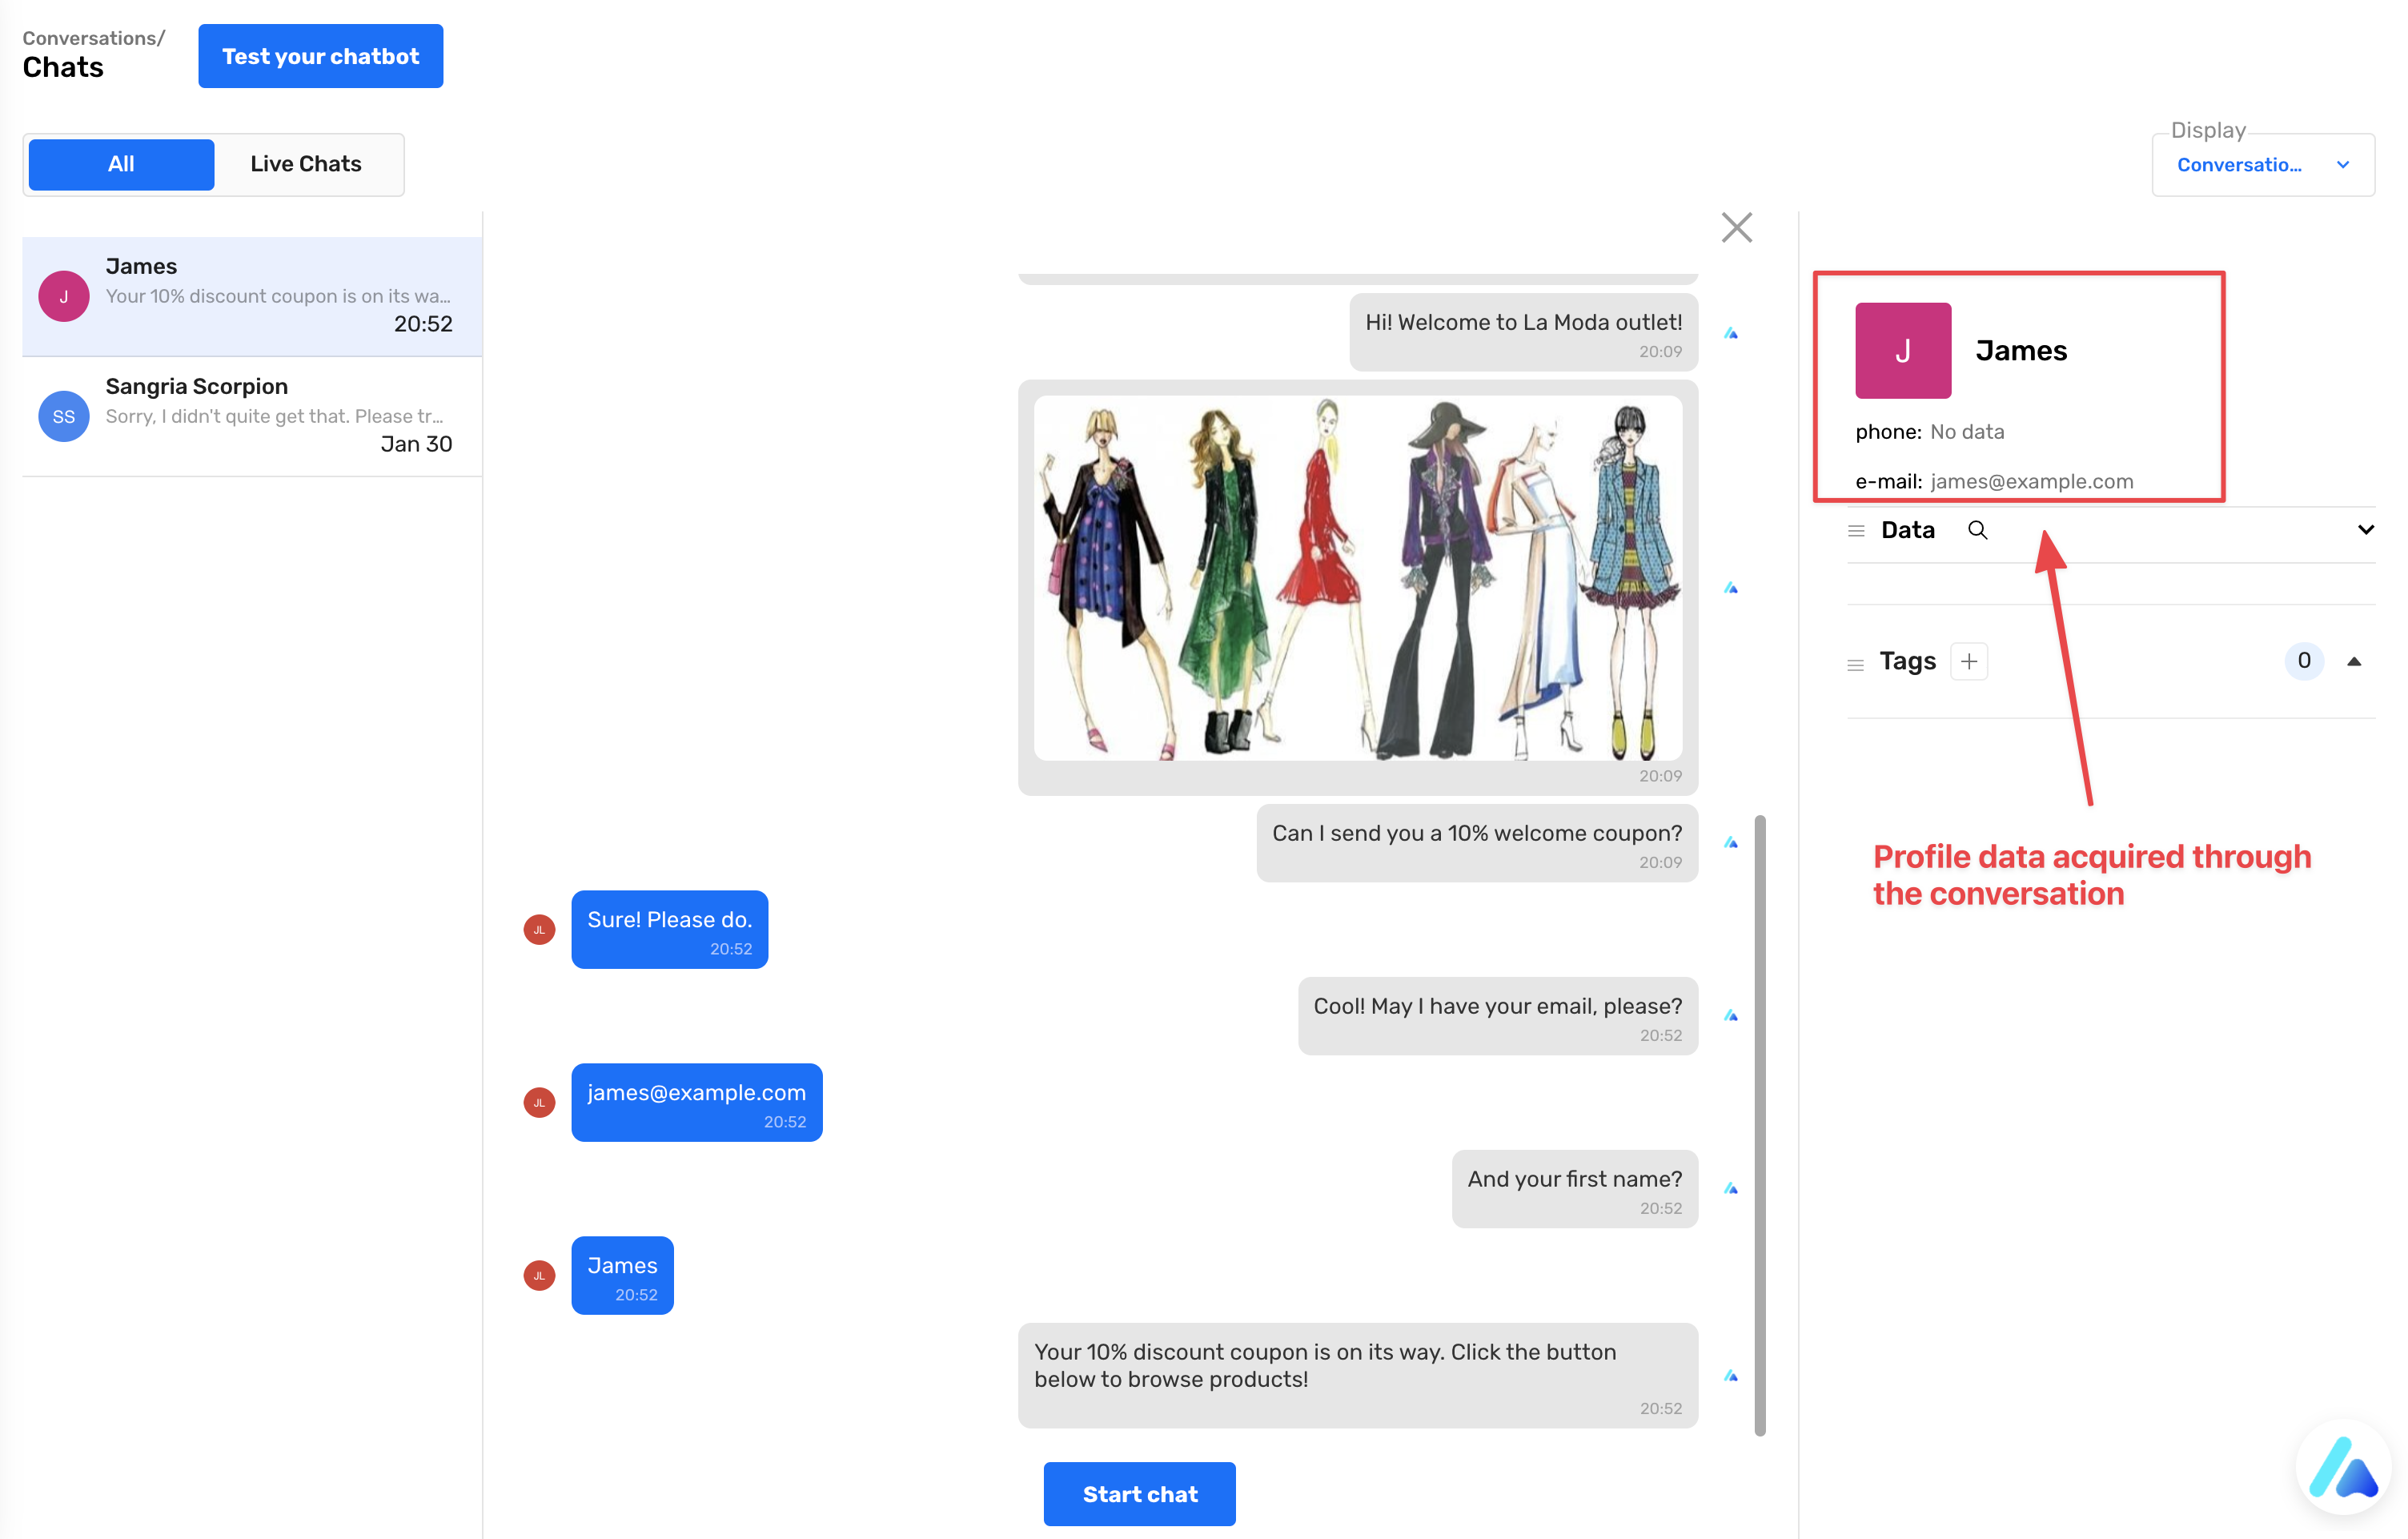This screenshot has width=2408, height=1539.
Task: Expand the Data section chevron
Action: tap(2365, 530)
